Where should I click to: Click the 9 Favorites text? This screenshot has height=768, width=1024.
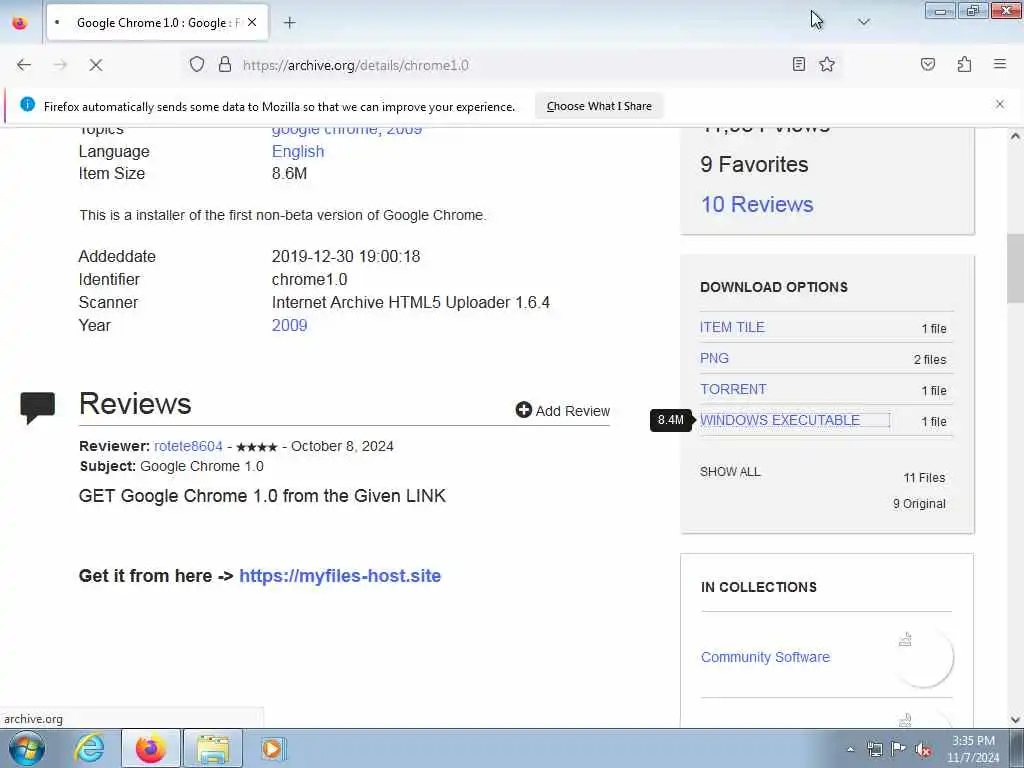[x=754, y=165]
